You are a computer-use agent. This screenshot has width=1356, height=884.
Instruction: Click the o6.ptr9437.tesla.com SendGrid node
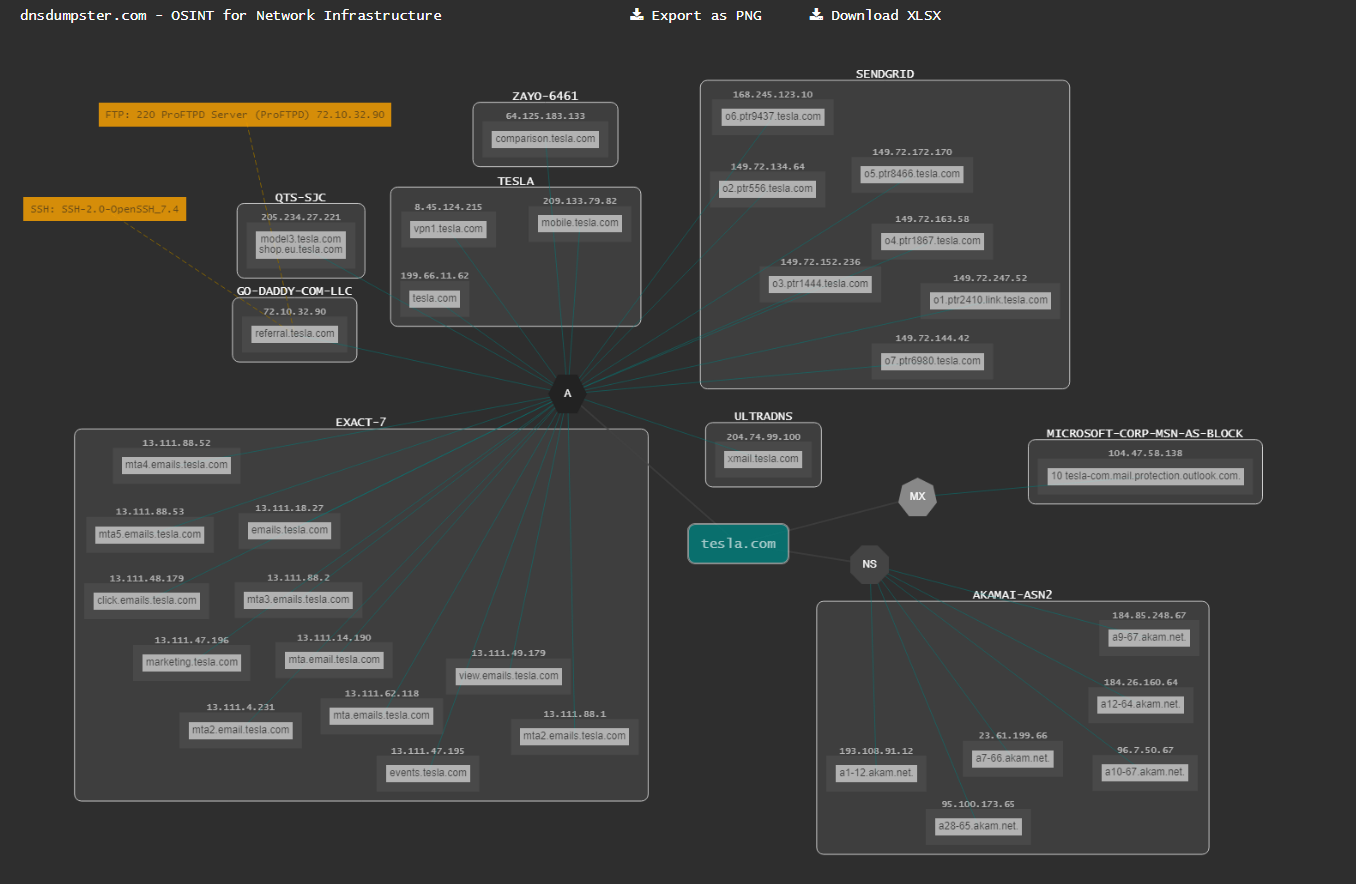click(773, 117)
